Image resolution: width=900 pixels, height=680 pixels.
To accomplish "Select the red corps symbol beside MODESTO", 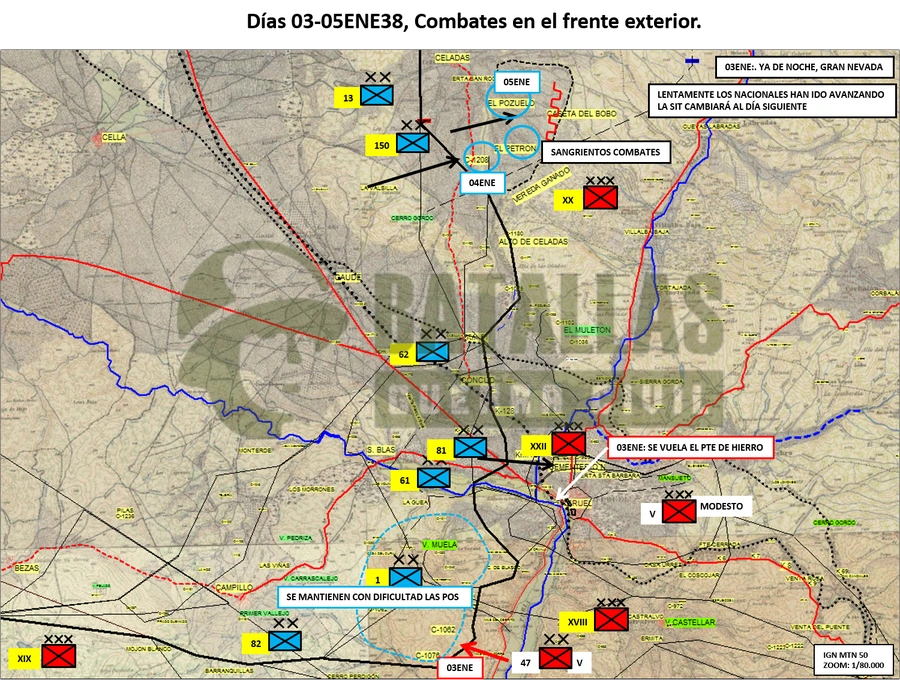I will point(679,511).
